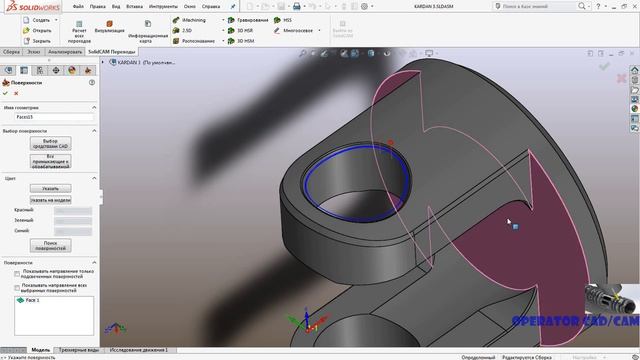Open help for Поверхности panel
The image size is (640, 360).
[92, 82]
